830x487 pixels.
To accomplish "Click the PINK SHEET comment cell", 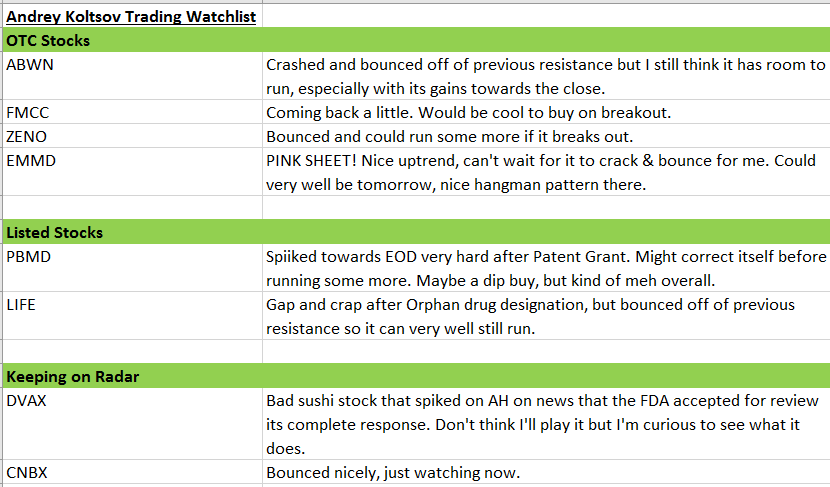I will (x=545, y=172).
